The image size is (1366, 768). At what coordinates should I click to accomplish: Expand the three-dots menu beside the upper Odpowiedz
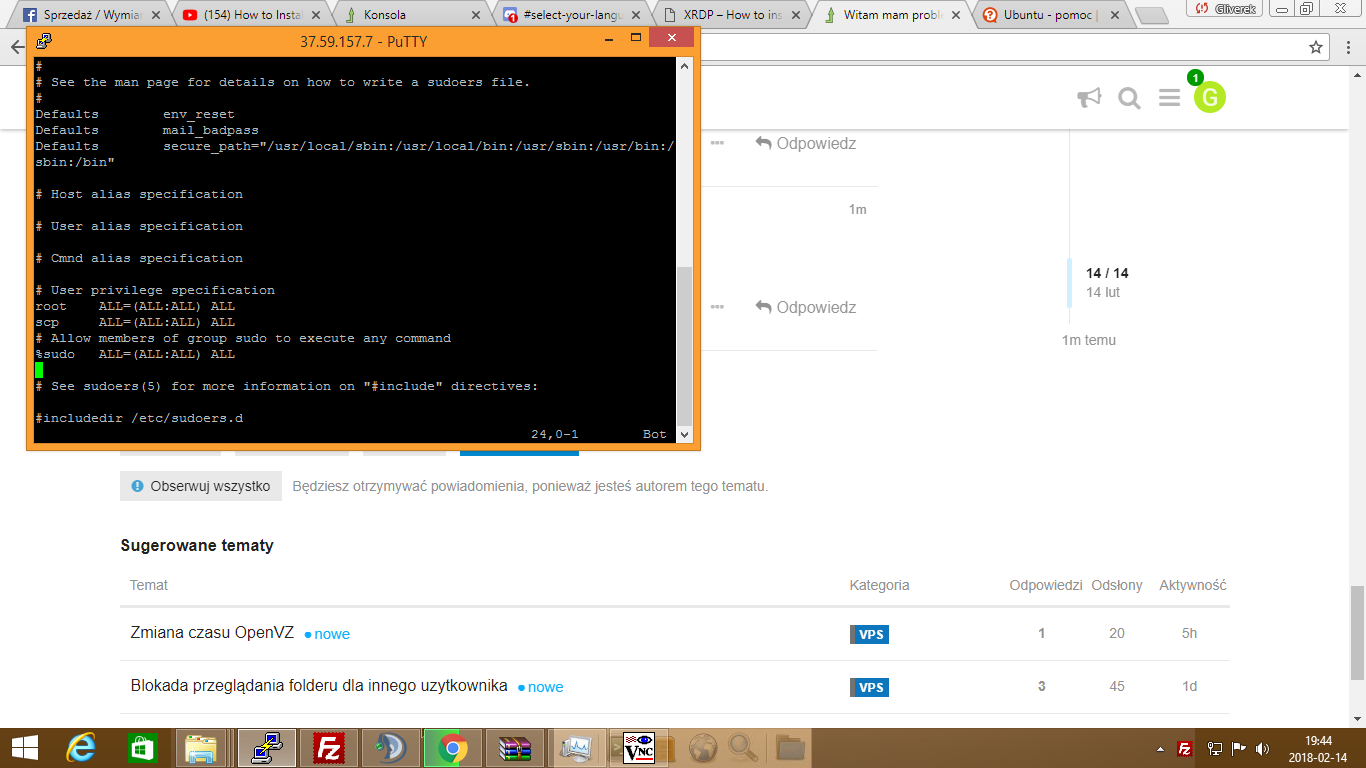717,143
